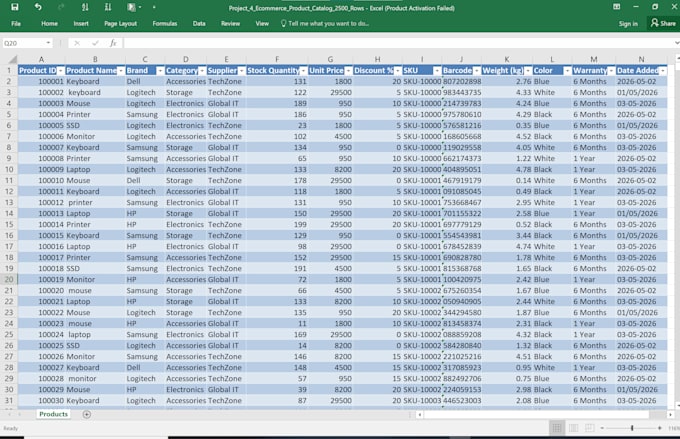Click the Tell me lightbulb search box
The height and width of the screenshot is (439, 680).
click(x=325, y=23)
